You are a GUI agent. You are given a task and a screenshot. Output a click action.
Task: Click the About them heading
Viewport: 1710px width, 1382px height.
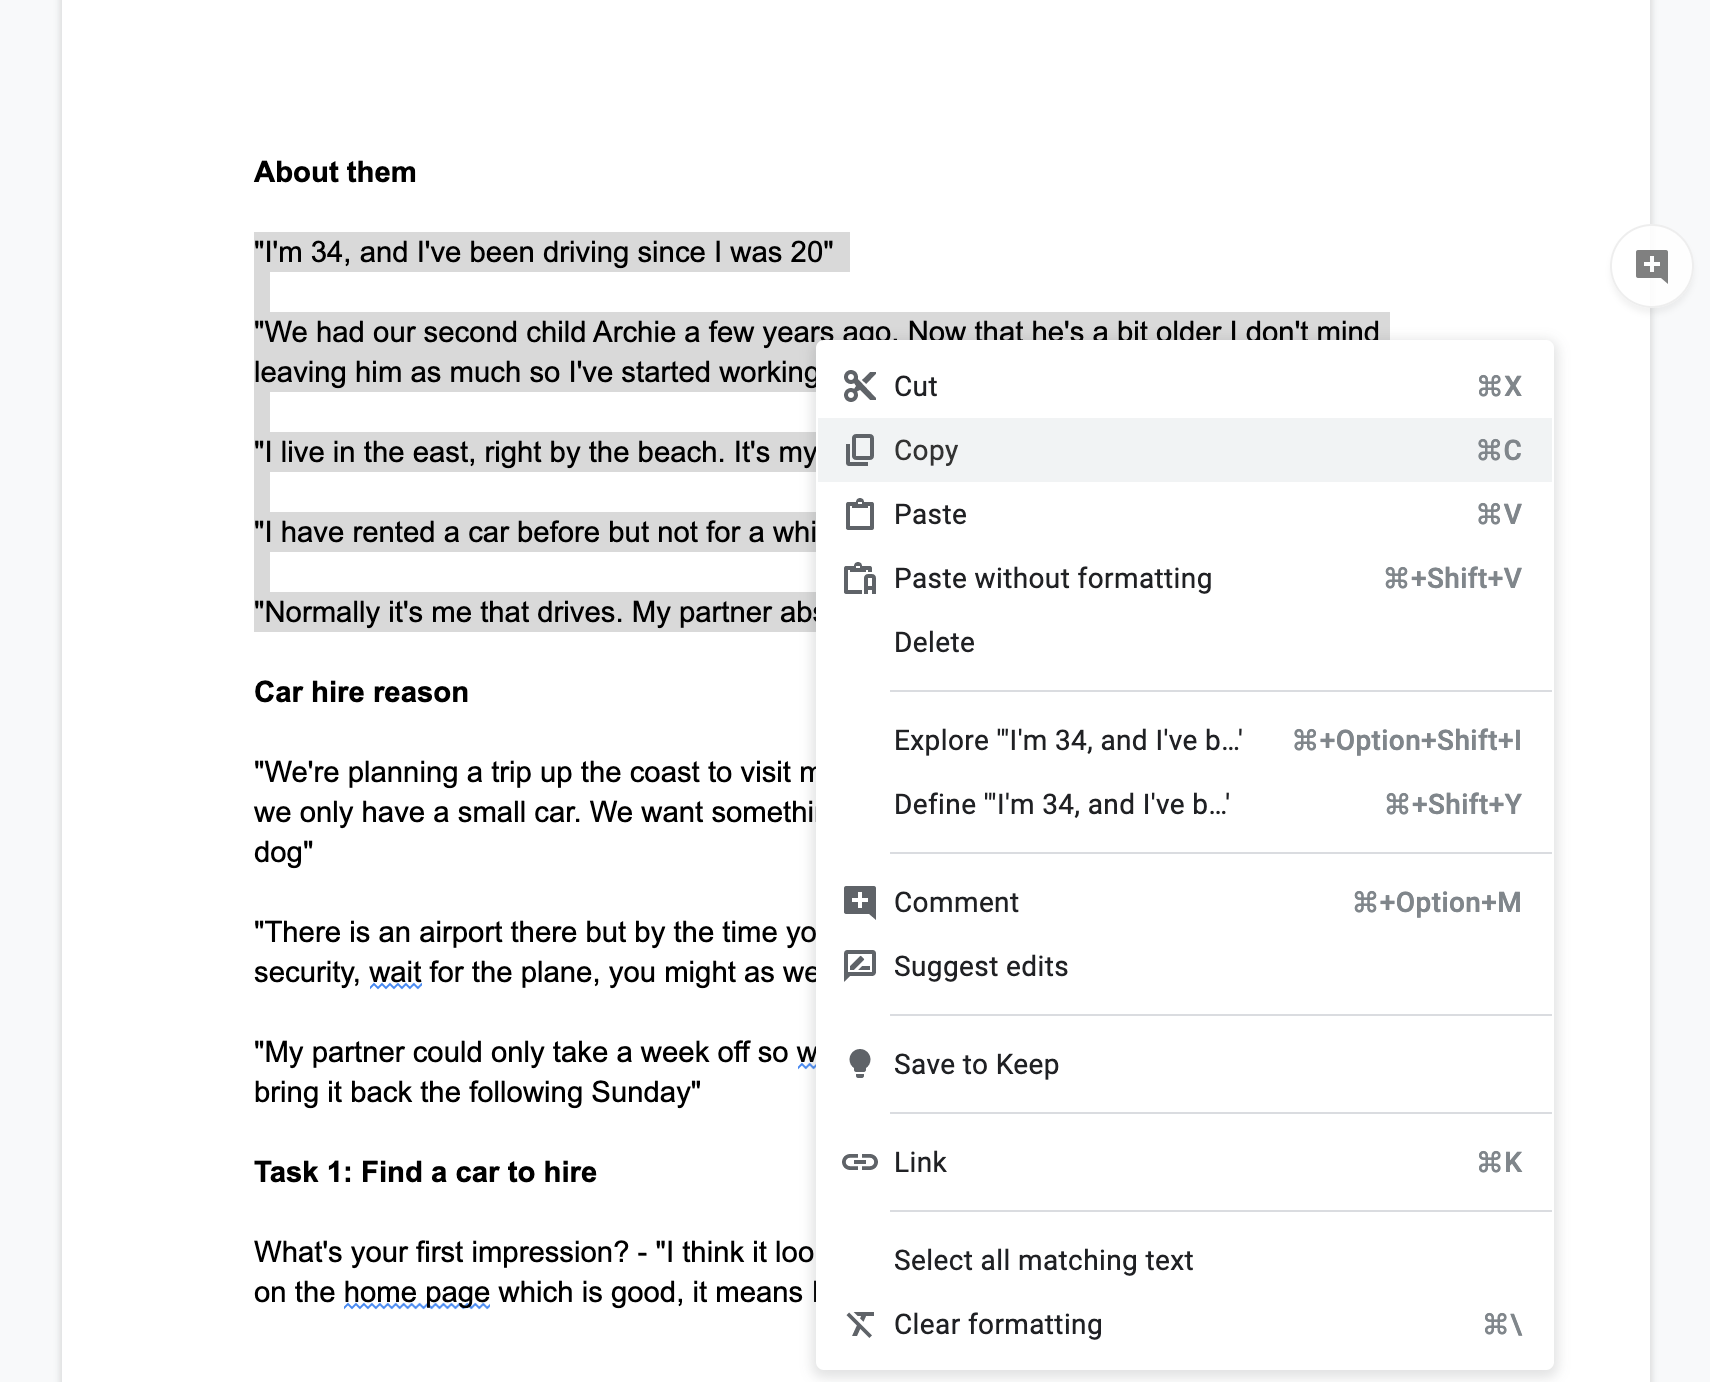(x=335, y=172)
